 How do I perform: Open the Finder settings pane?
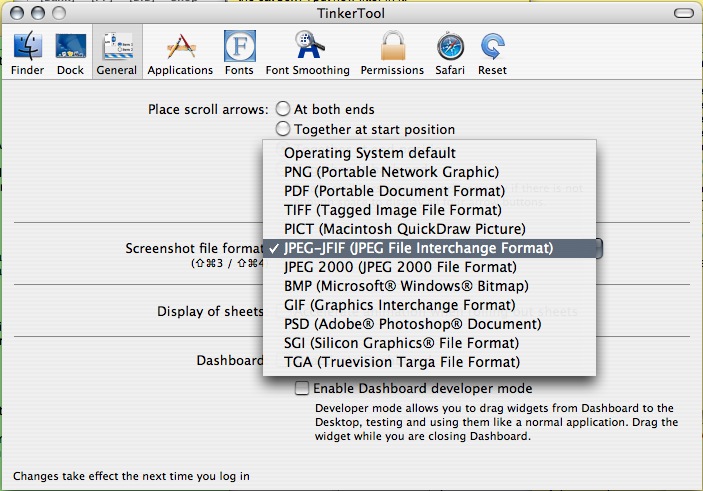tap(28, 52)
